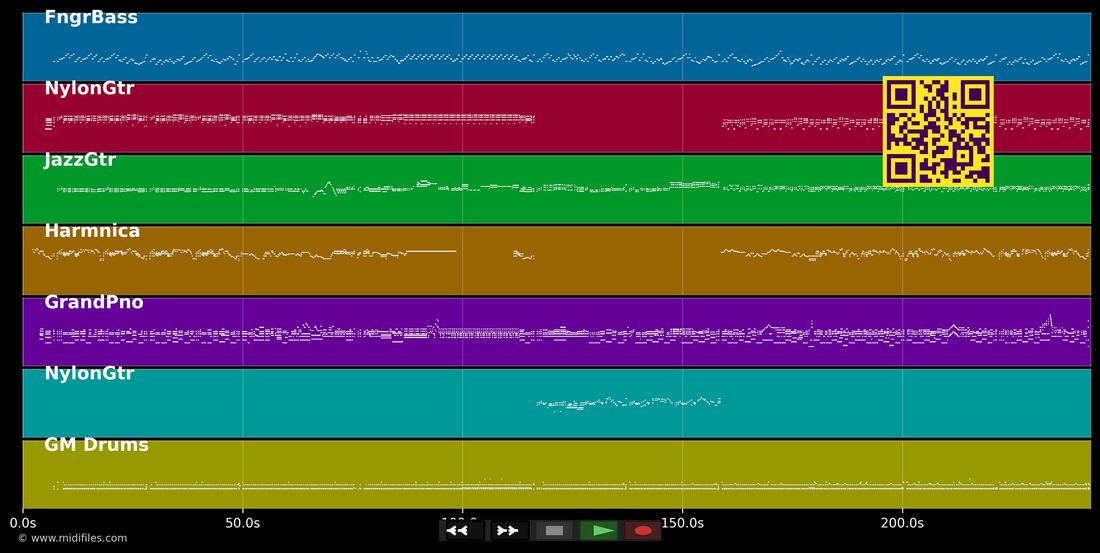Screen dimensions: 1100x553
Task: Select the Harmnica track label
Action: point(92,231)
